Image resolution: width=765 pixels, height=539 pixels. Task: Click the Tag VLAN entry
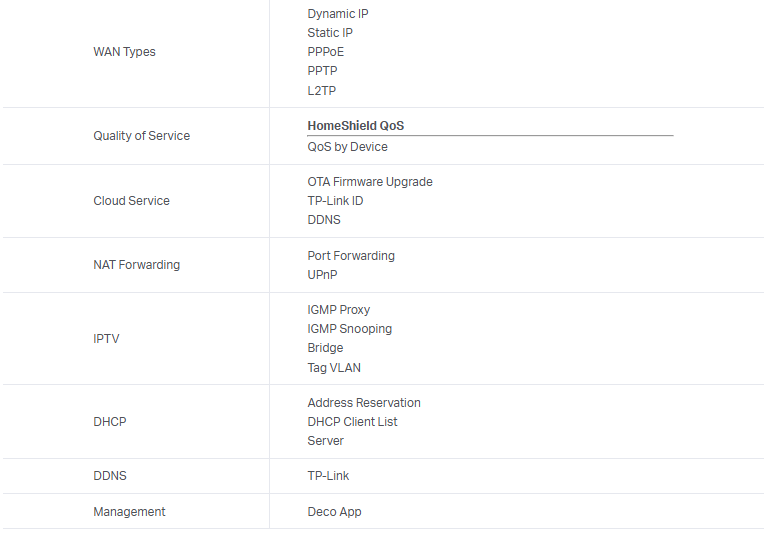(x=334, y=368)
